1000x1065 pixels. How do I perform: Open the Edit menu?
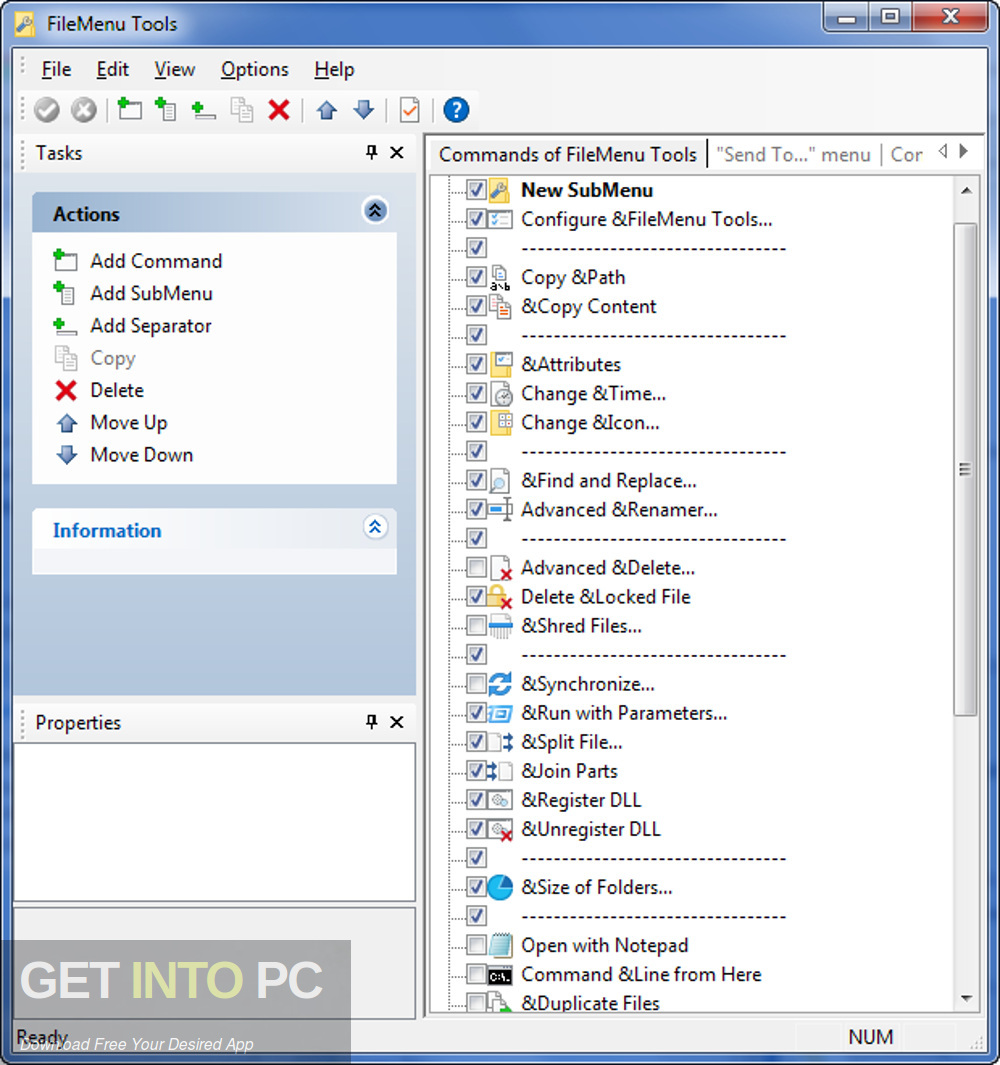(x=112, y=69)
